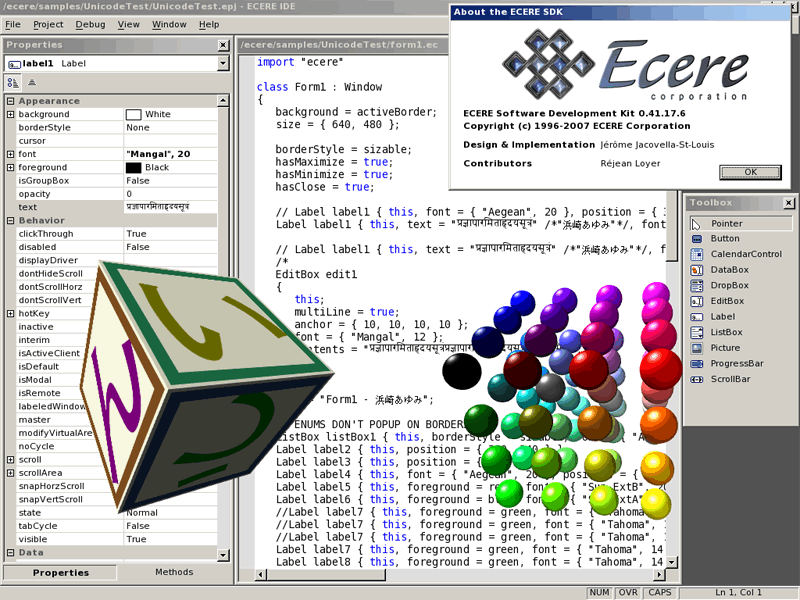Switch to the Methods tab
The image size is (800, 600).
click(174, 573)
